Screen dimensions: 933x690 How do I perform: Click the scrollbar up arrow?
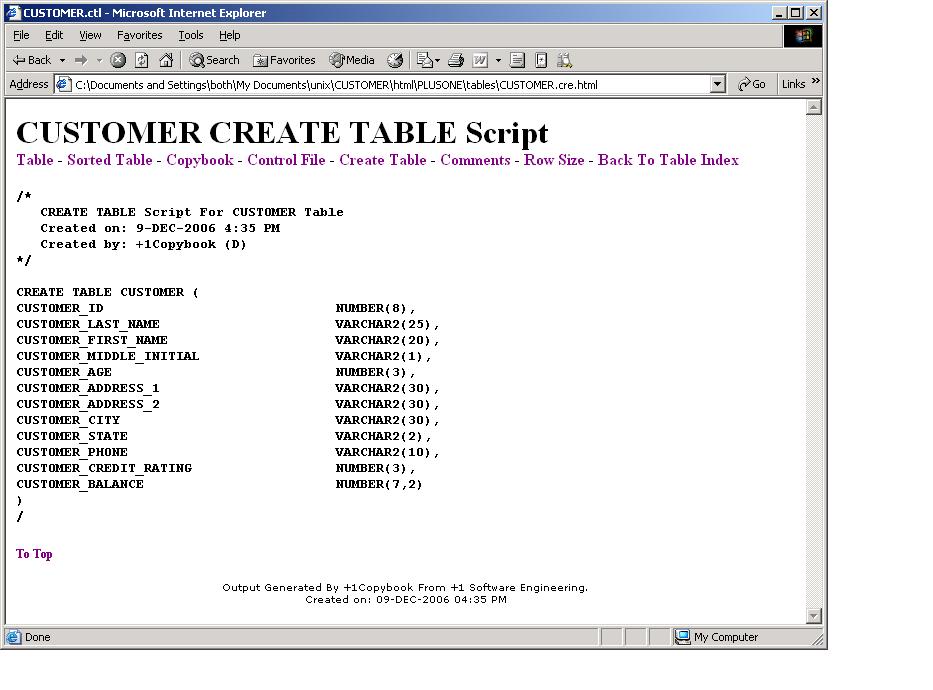(x=813, y=107)
